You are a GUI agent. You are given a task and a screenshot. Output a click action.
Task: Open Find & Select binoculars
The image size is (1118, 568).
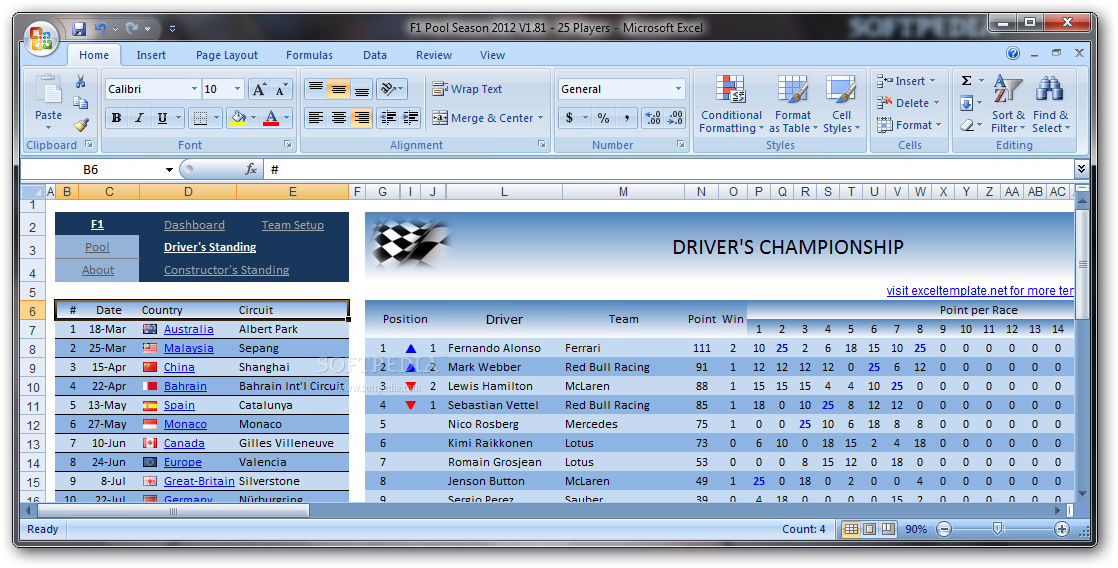coord(1050,103)
